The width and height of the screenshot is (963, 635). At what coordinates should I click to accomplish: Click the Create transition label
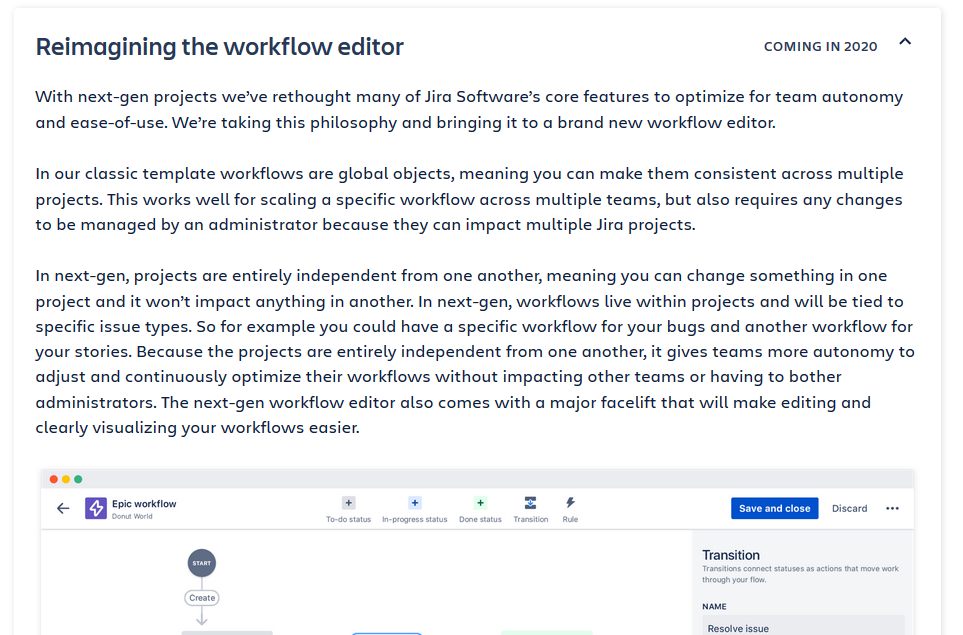click(x=202, y=598)
